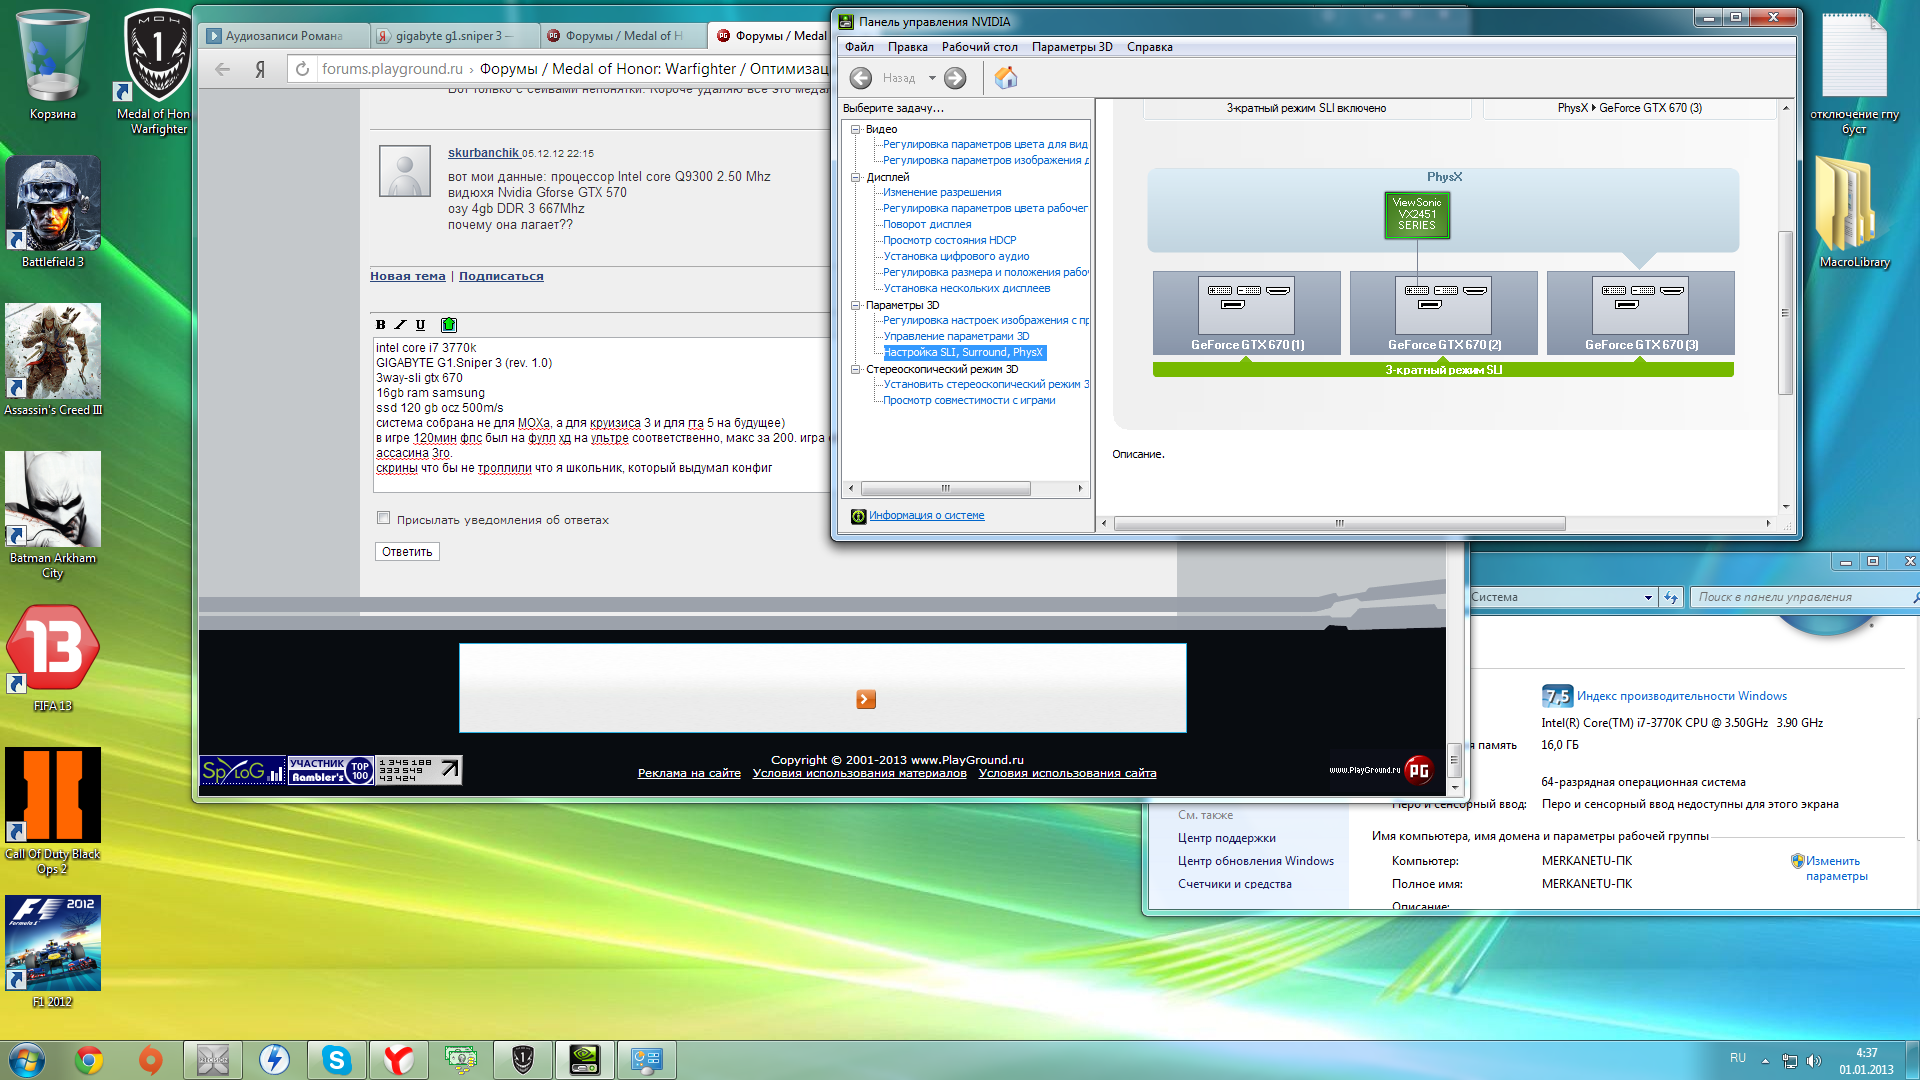
Task: Open the Справка menu
Action: coord(1150,47)
